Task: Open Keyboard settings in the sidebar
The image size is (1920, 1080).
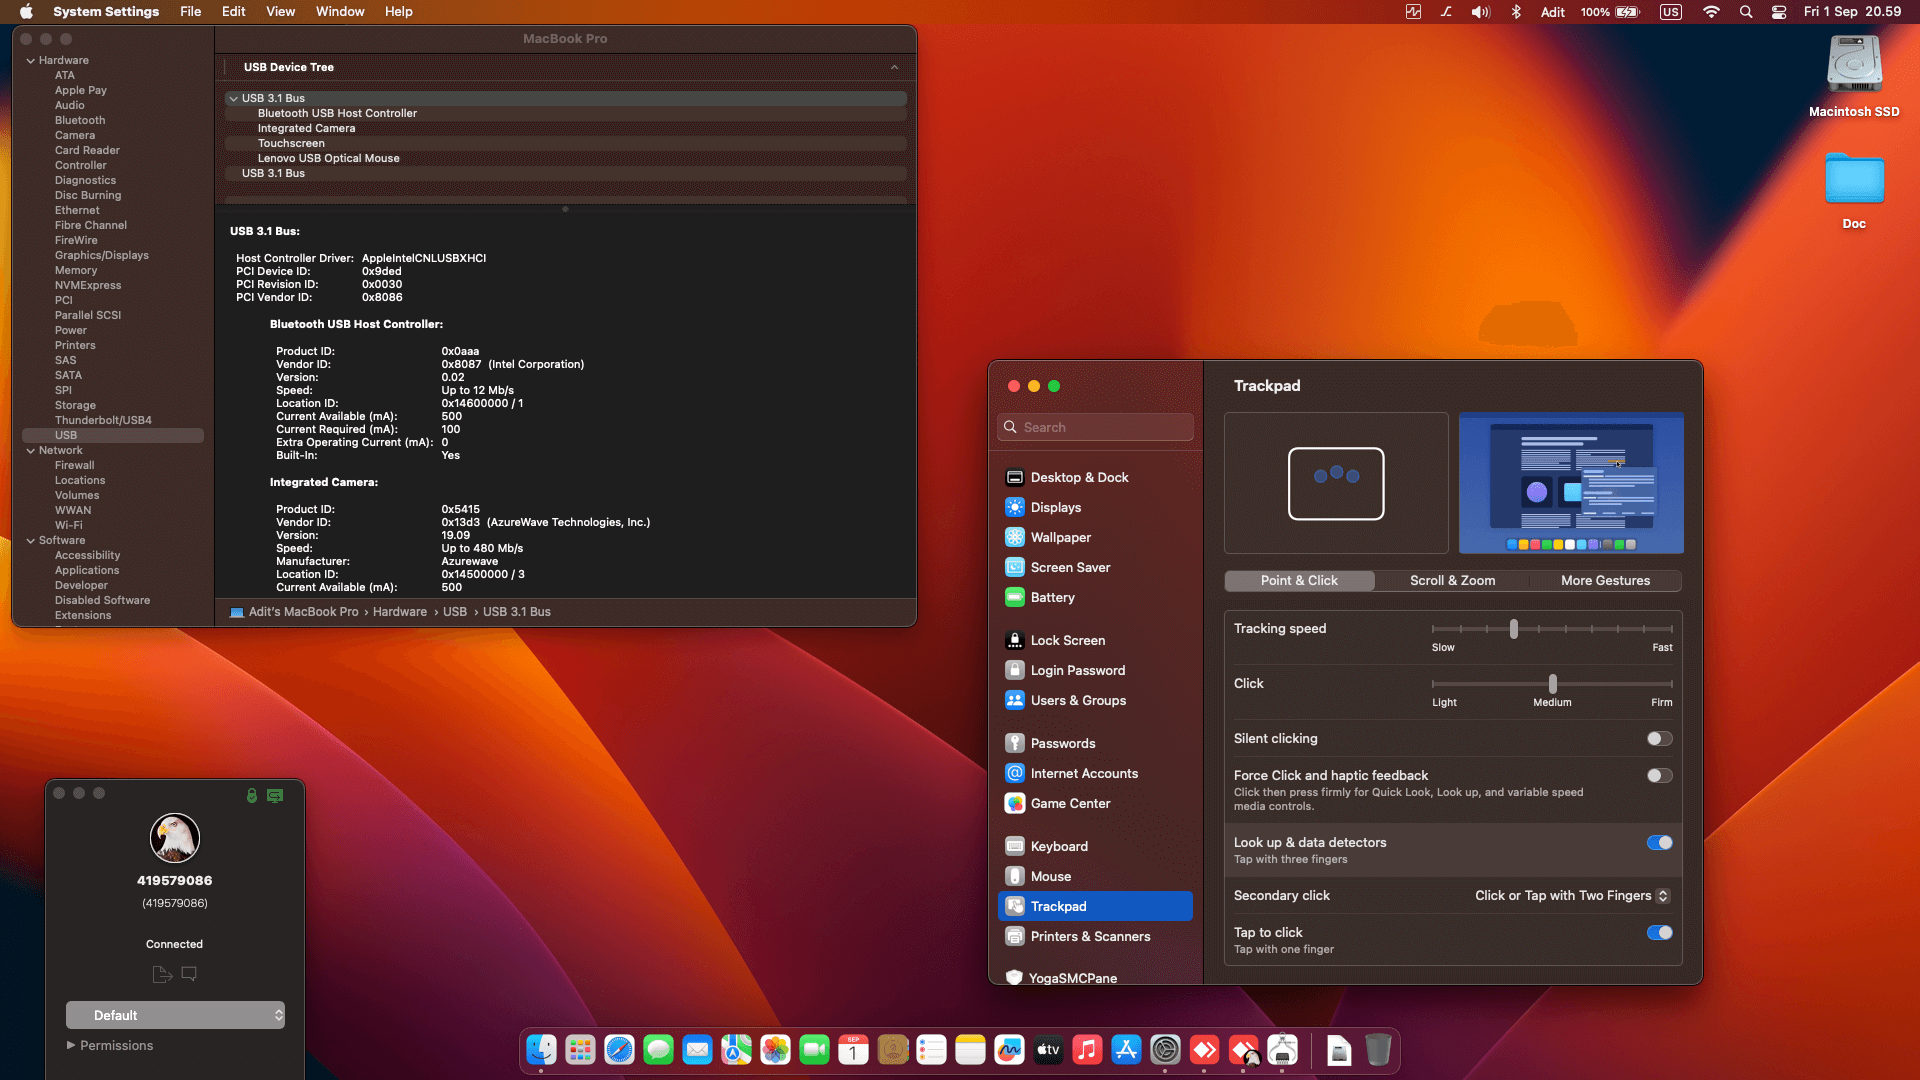Action: coord(1060,845)
